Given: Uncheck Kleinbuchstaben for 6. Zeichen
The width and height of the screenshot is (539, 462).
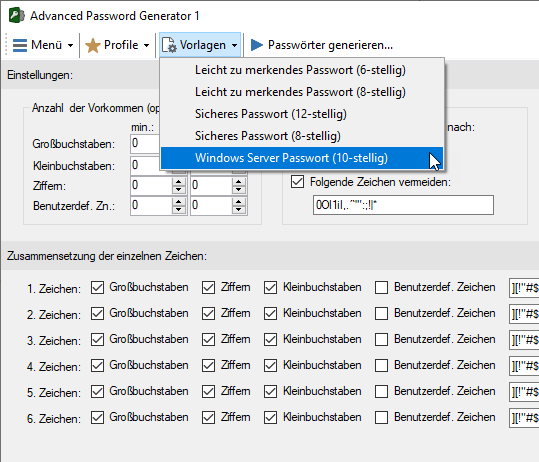Looking at the screenshot, I should click(271, 417).
